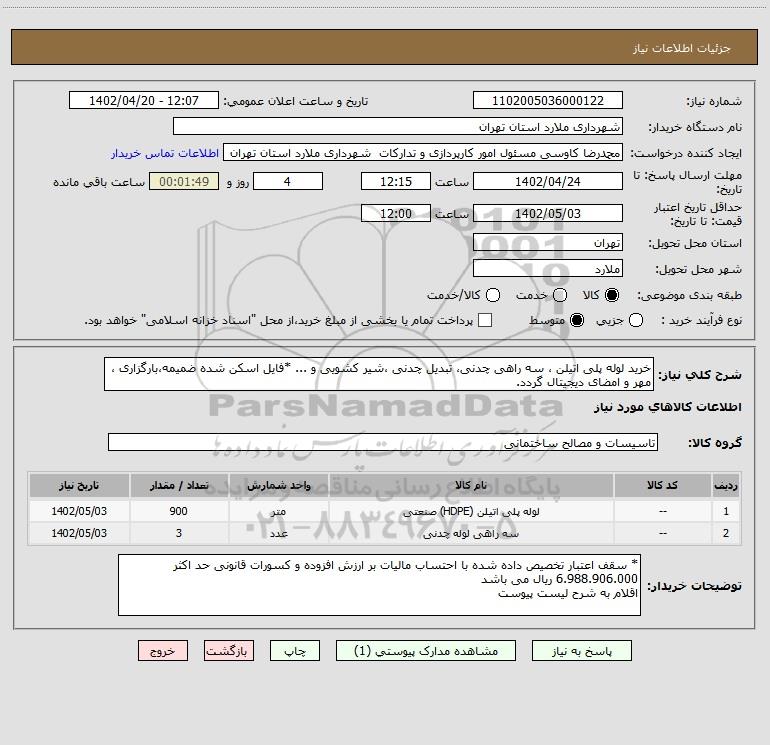Click the توضیحات خریدار notes box
The height and width of the screenshot is (745, 770).
(379, 585)
